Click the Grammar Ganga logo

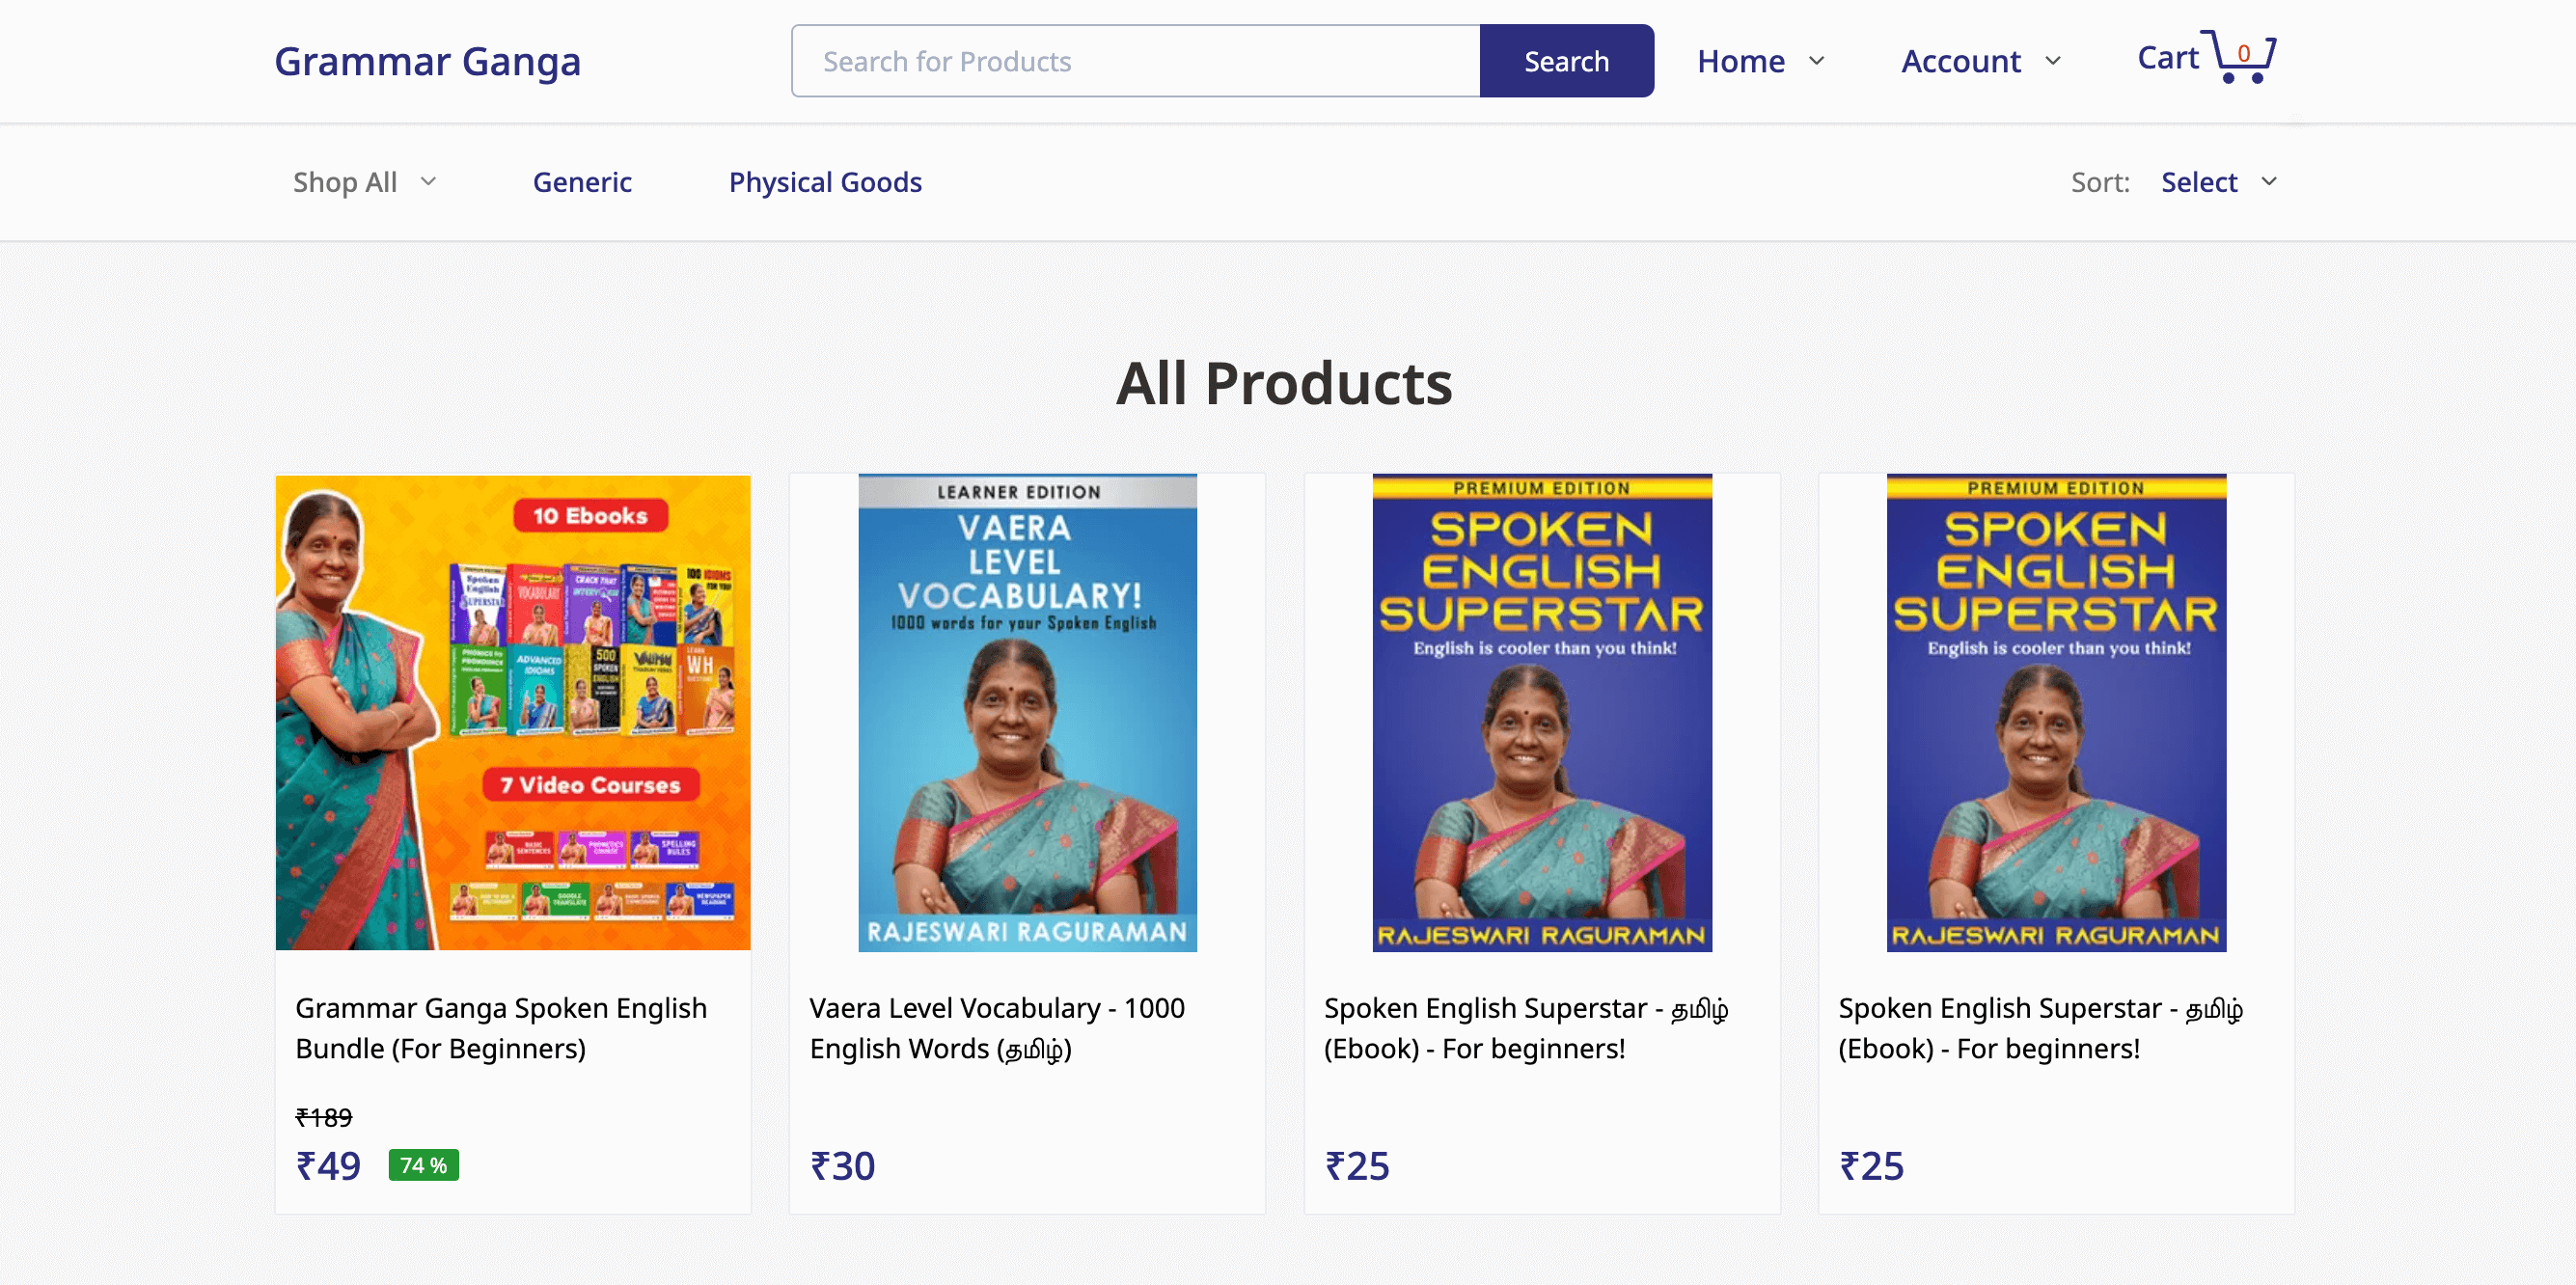pos(427,61)
